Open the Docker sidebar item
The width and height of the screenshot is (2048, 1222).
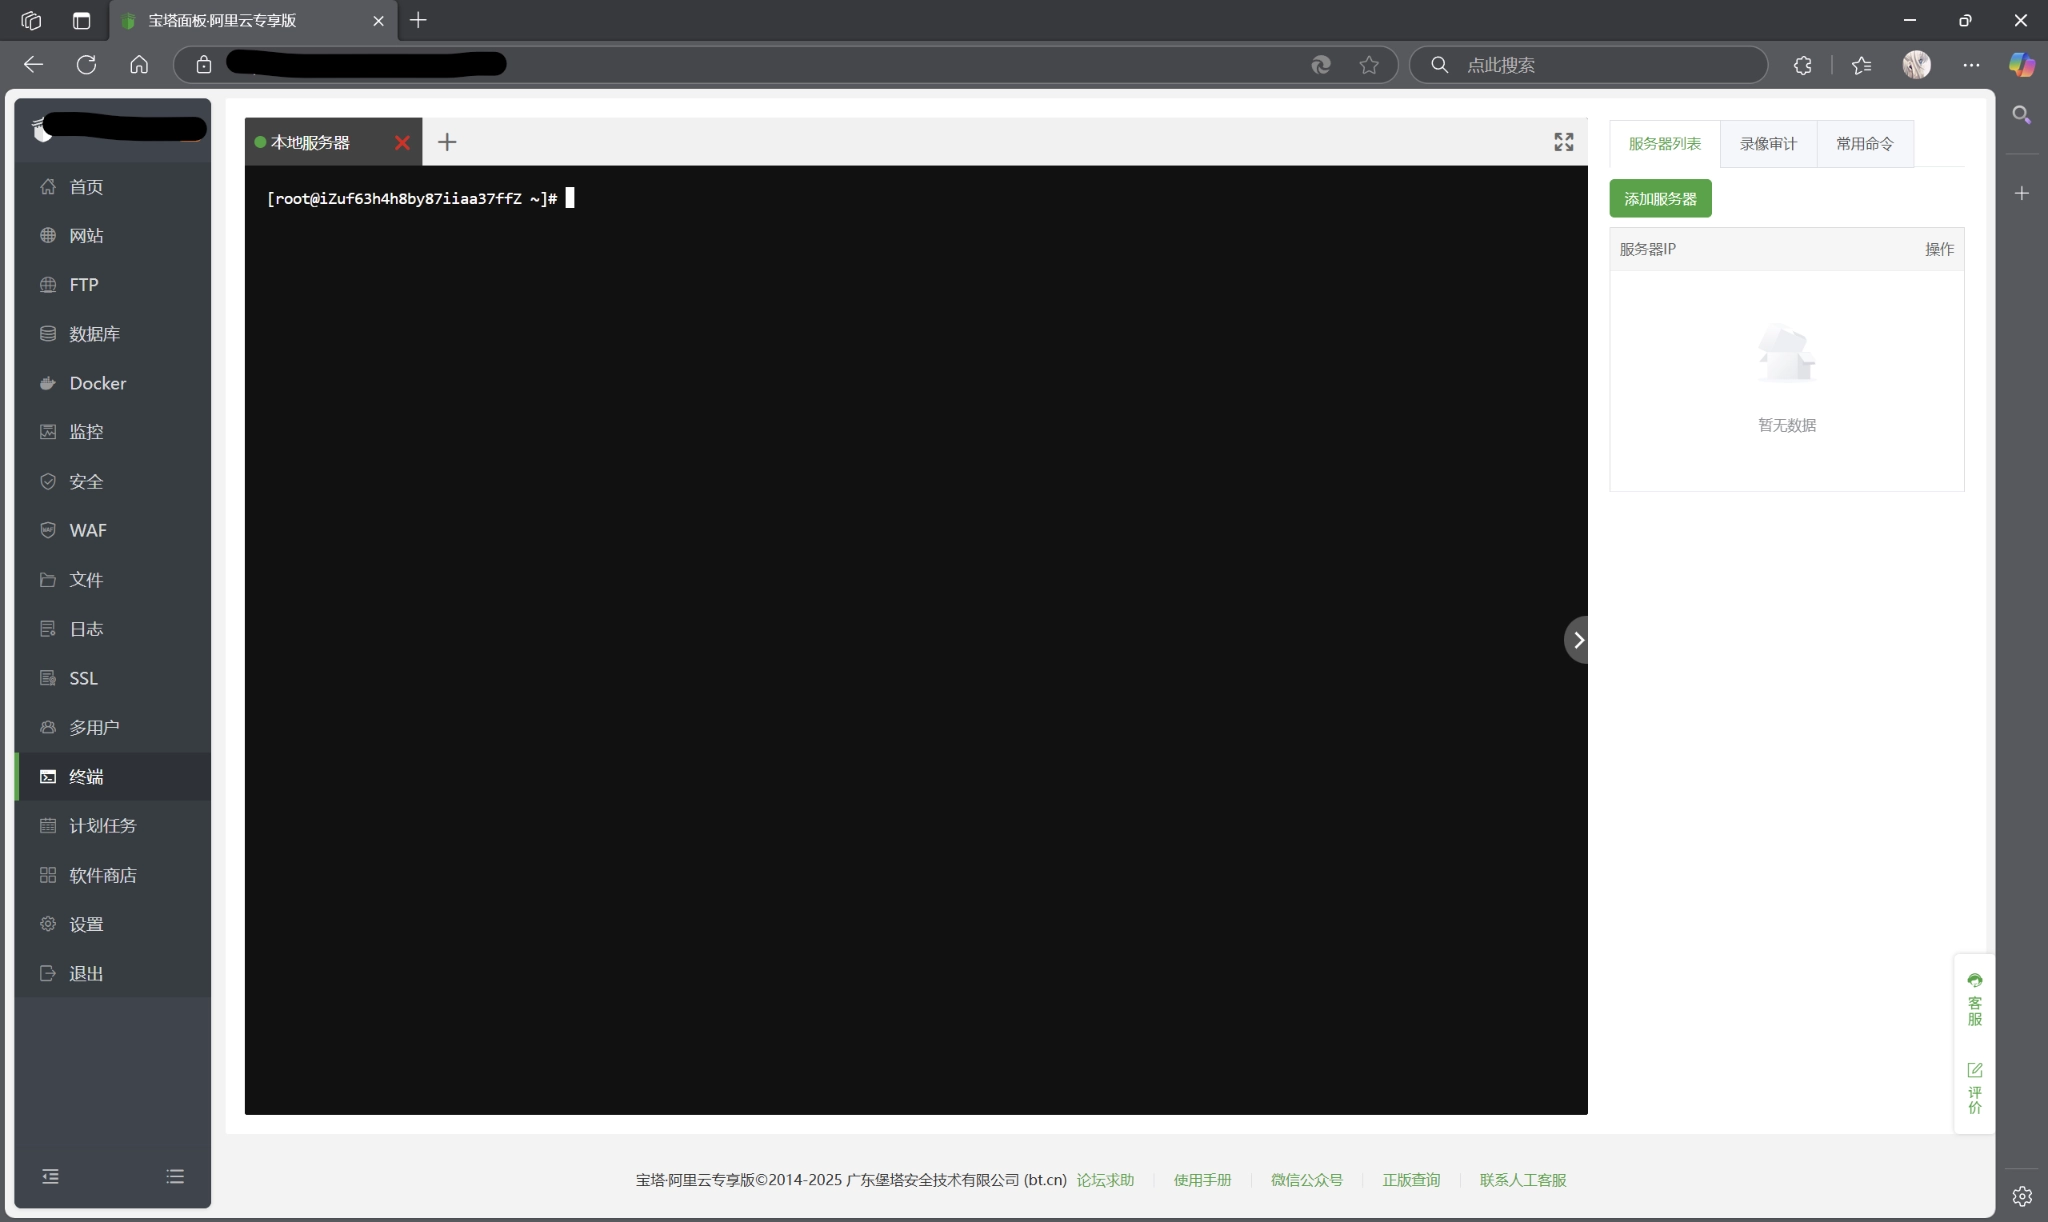tap(97, 383)
